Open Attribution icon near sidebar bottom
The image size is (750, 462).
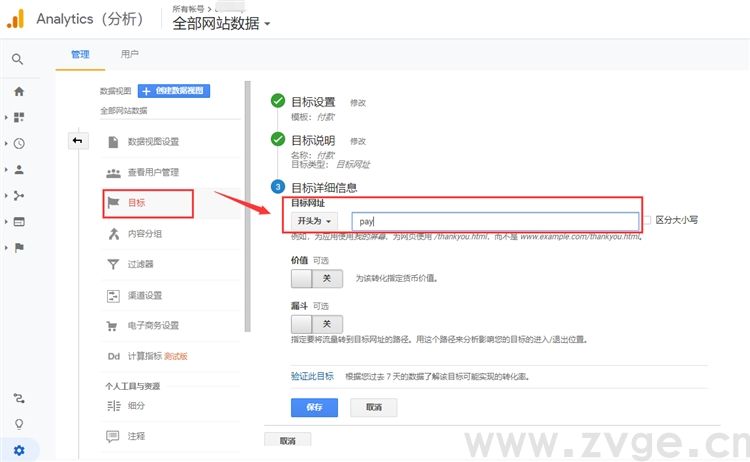(x=19, y=398)
